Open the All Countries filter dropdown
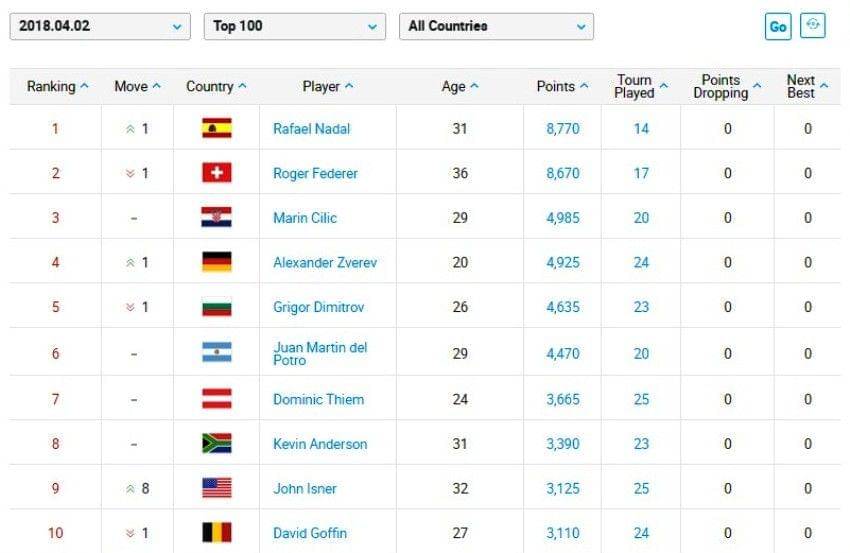The width and height of the screenshot is (850, 553). (x=495, y=26)
